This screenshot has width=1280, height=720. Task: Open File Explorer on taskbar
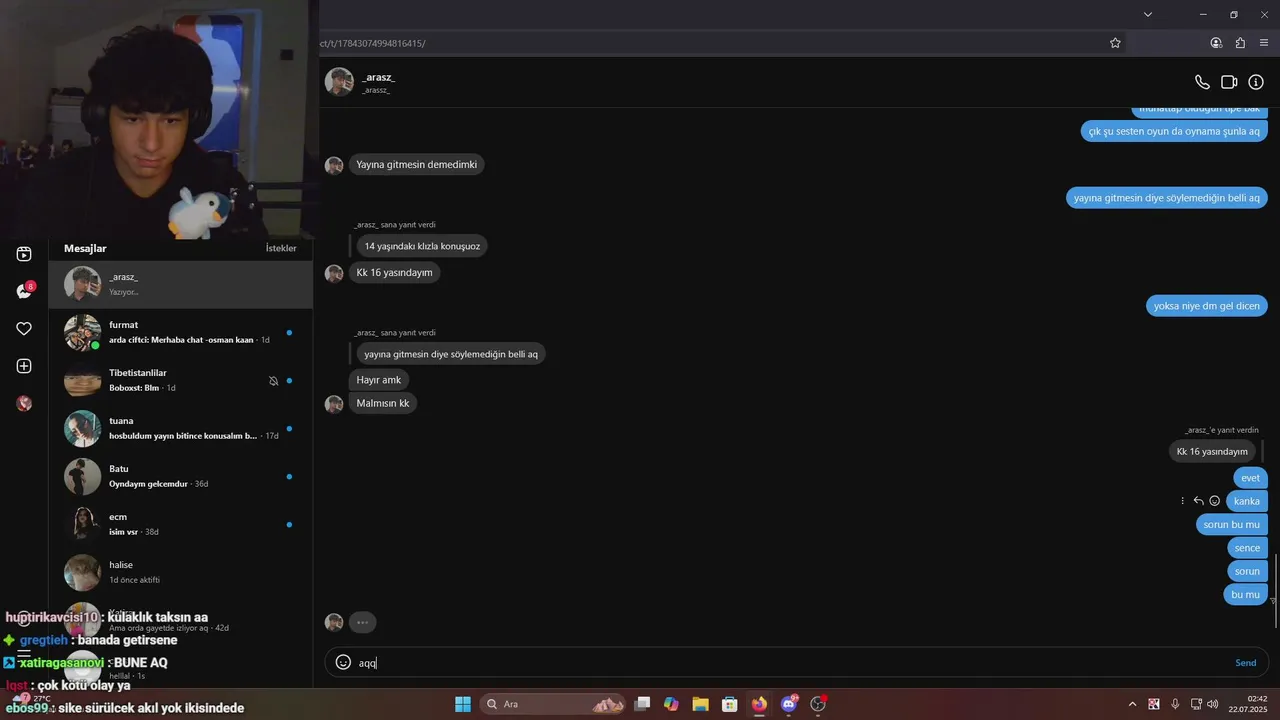[x=700, y=704]
